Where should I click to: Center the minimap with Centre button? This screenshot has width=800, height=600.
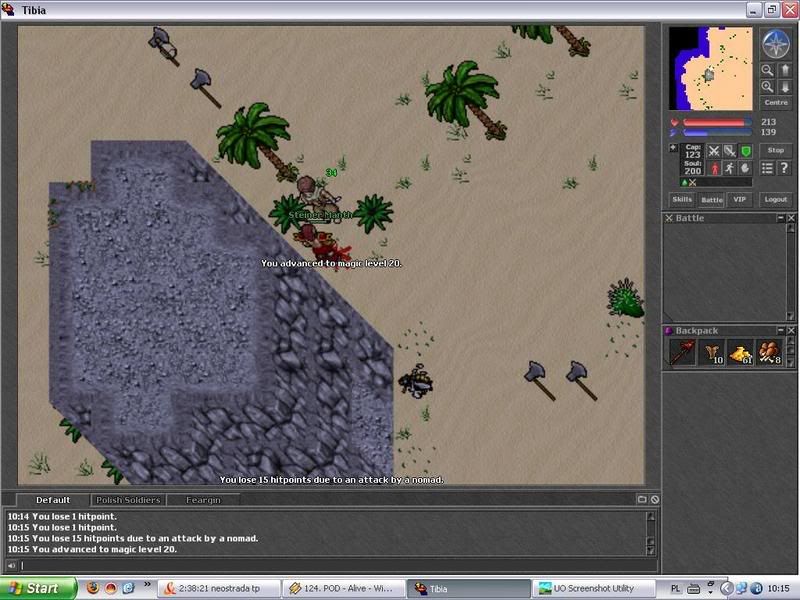776,103
